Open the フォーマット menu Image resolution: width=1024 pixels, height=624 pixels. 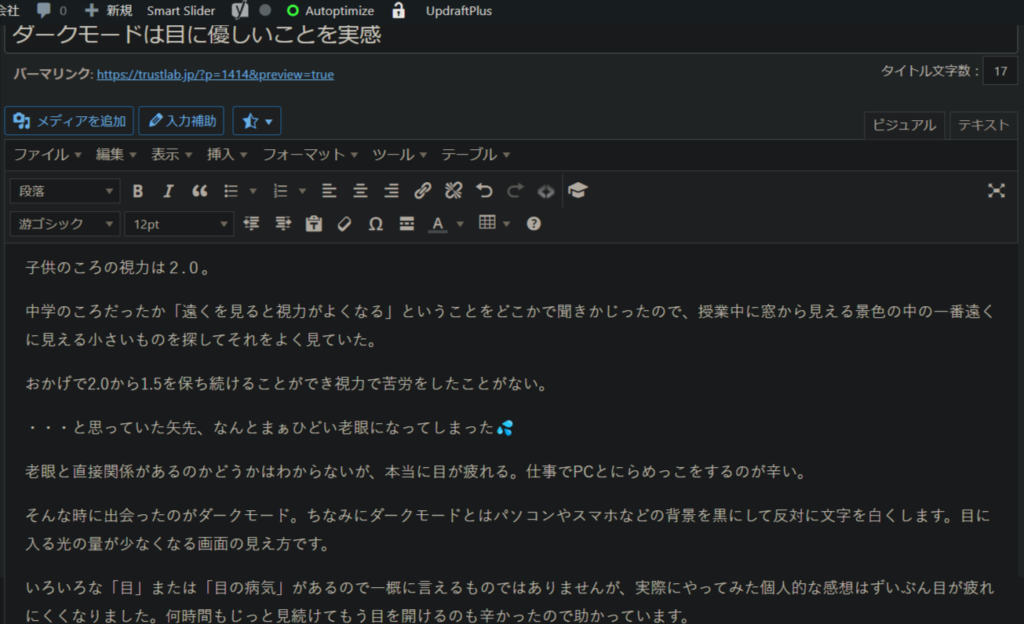point(310,154)
